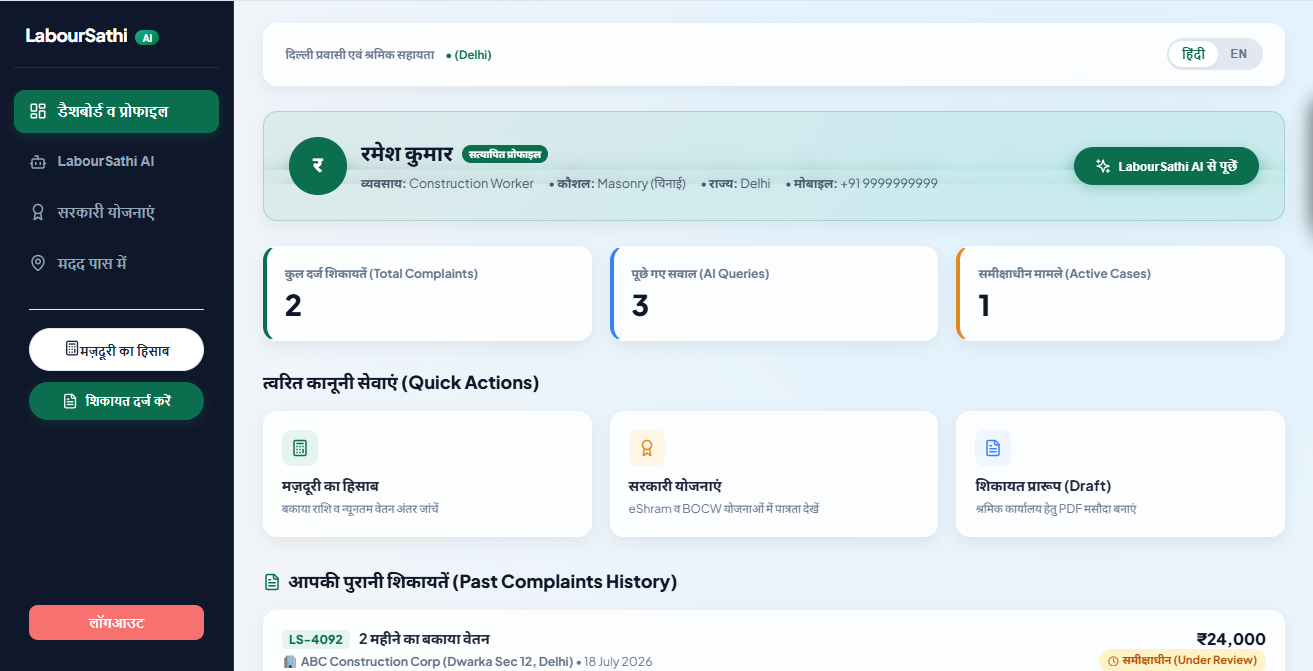This screenshot has height=671, width=1313.
Task: Click the LS-4092 complaint ID tag
Action: coord(316,639)
